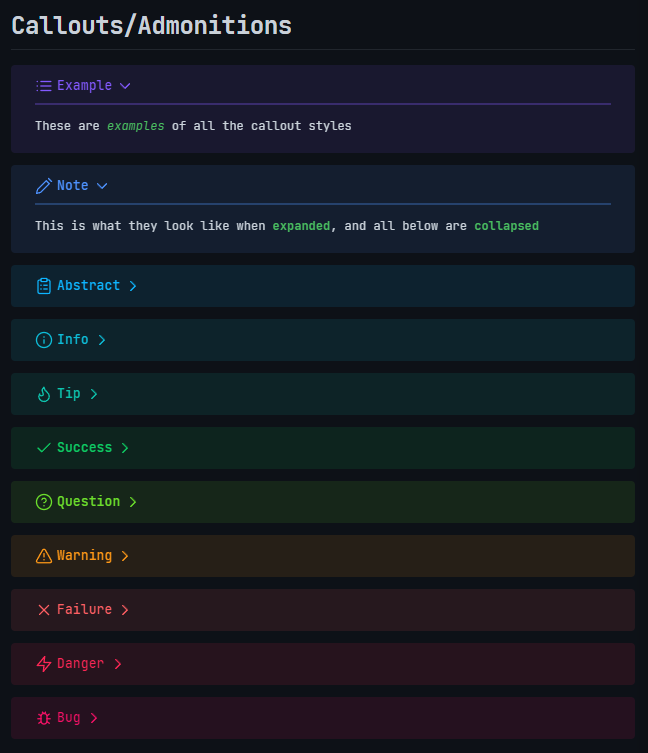Screen dimensions: 648x753
Task: Click the Abstract callout title
Action: coord(88,286)
